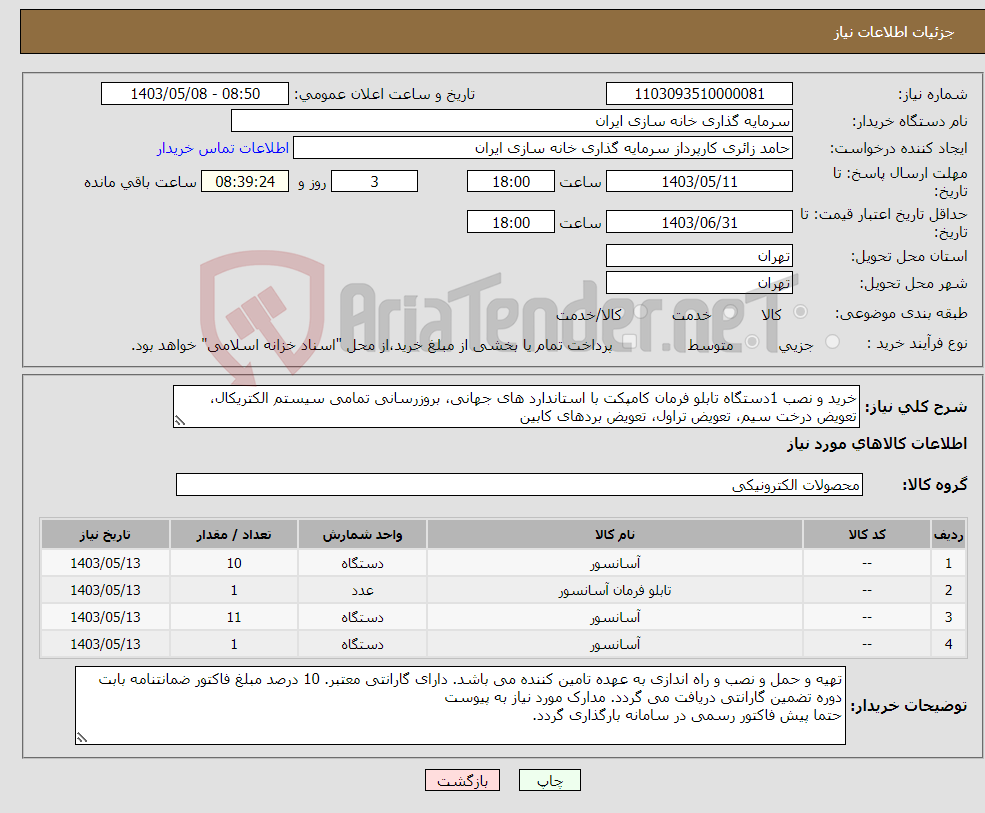The width and height of the screenshot is (985, 813).
Task: Click the general description text area
Action: [x=516, y=407]
